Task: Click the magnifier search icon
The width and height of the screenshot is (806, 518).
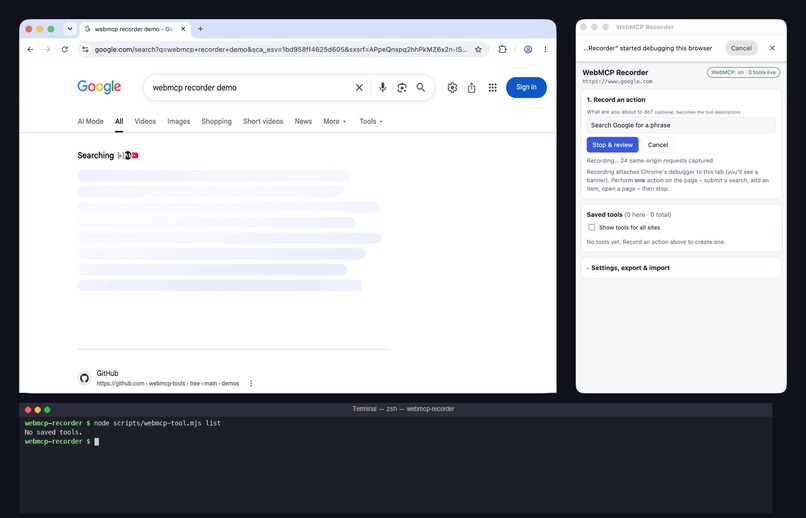Action: tap(421, 87)
